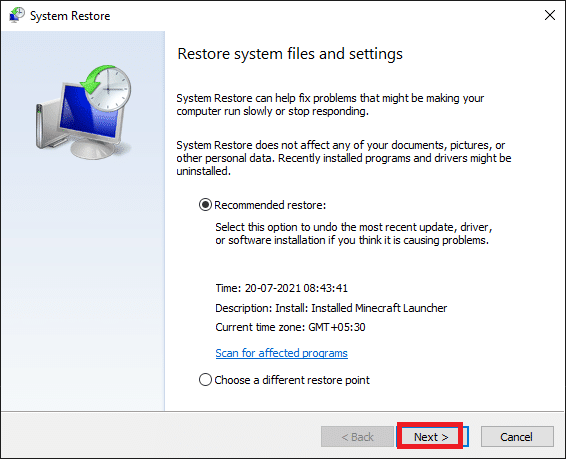Select Choose a different restore point radio button
Viewport: 566px width, 459px height.
click(x=205, y=380)
